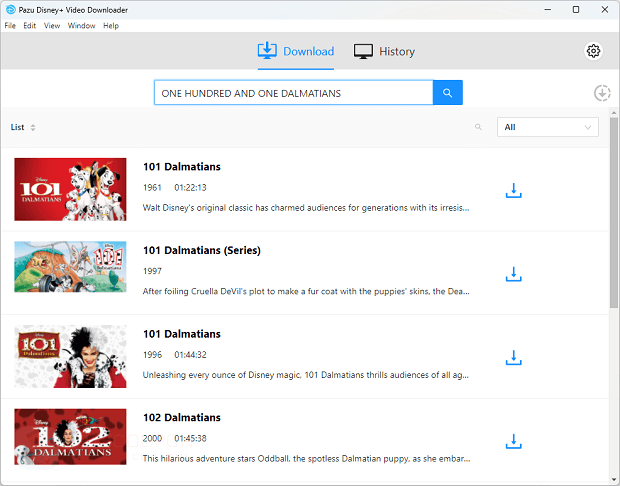Click the '1996' year text
Image resolution: width=620 pixels, height=486 pixels.
click(x=152, y=355)
